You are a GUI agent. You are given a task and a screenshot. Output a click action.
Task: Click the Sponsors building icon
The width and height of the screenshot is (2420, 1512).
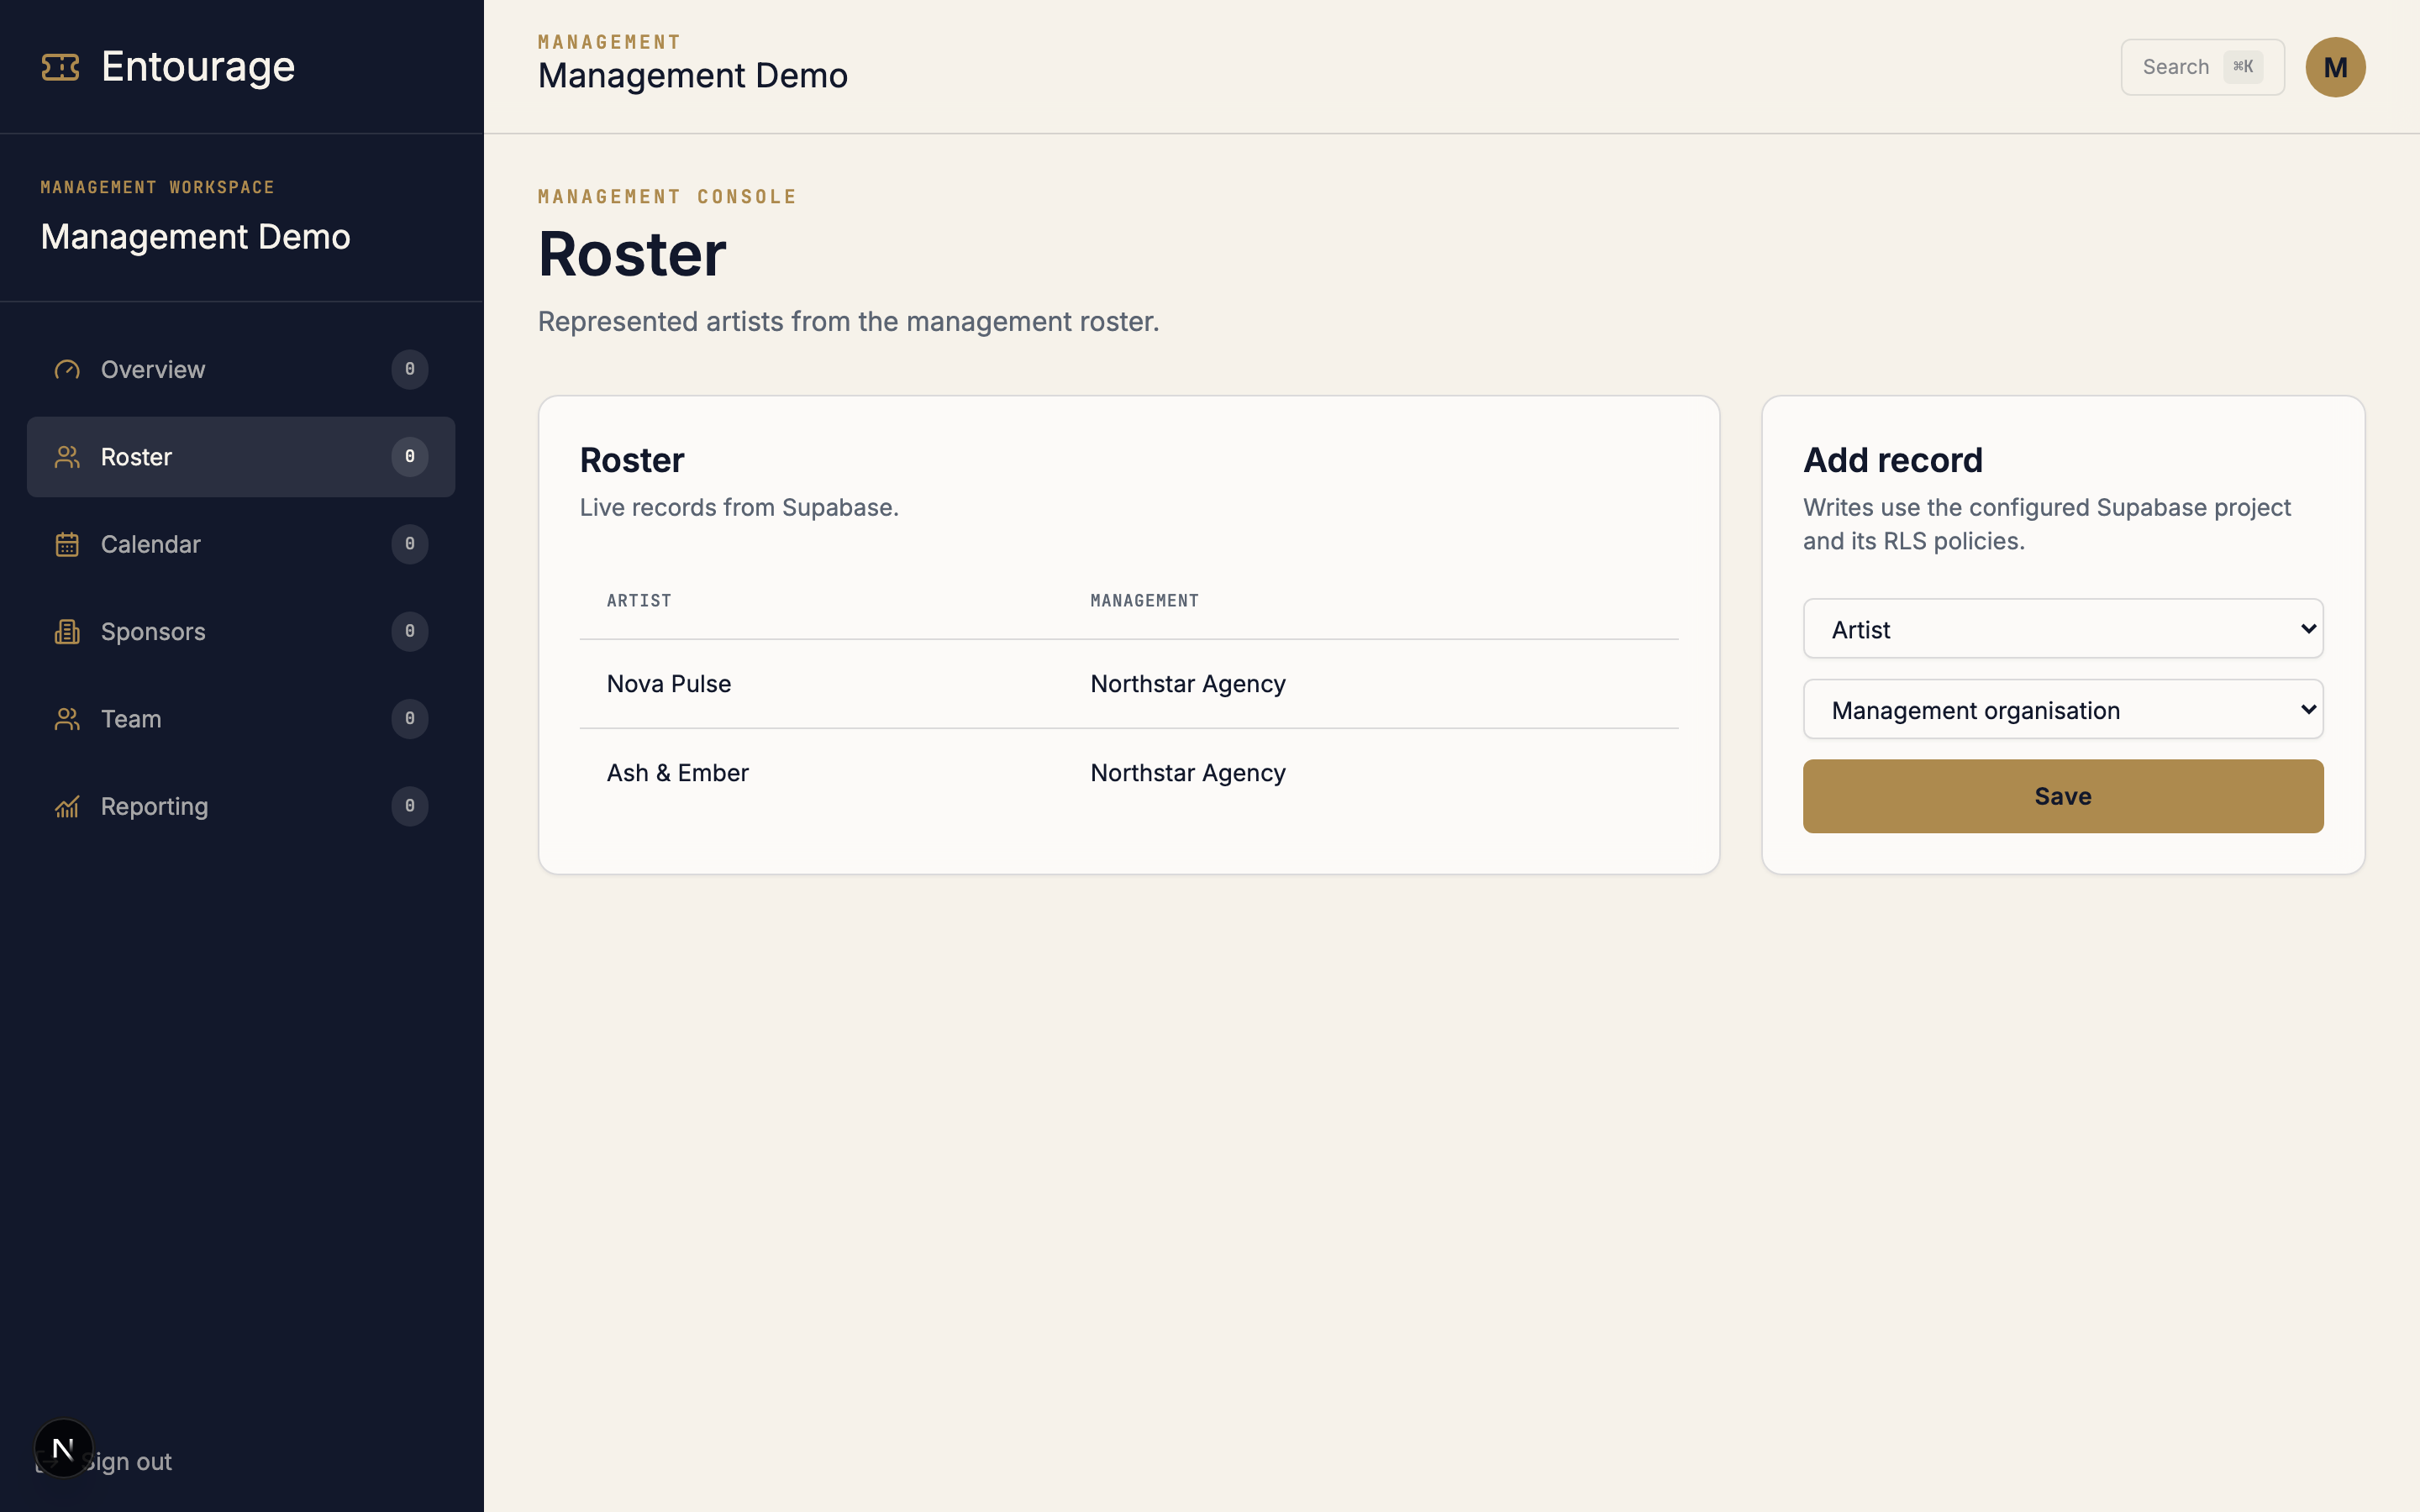(67, 632)
